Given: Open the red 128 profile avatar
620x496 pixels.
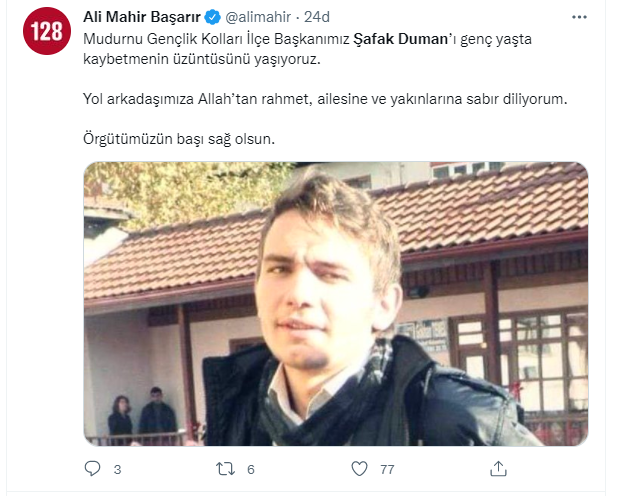Looking at the screenshot, I should tap(47, 31).
